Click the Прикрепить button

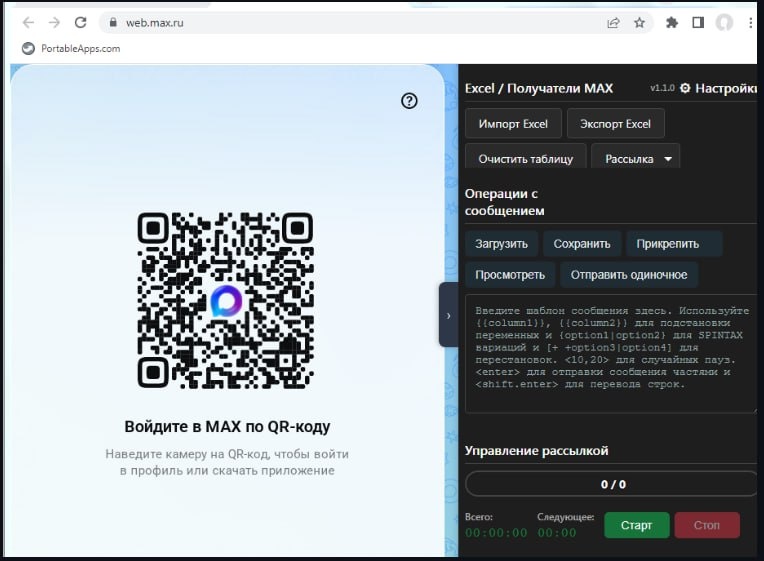pyautogui.click(x=674, y=244)
